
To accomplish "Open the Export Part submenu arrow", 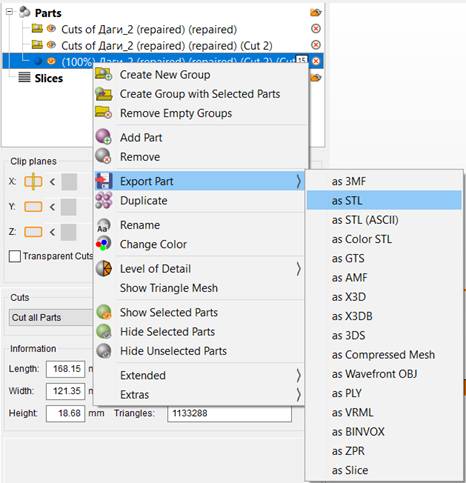I will 298,181.
